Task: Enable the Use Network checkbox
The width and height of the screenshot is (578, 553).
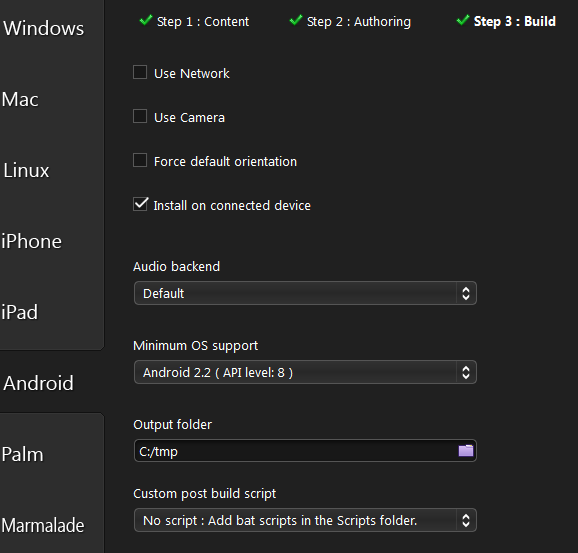Action: pos(140,72)
